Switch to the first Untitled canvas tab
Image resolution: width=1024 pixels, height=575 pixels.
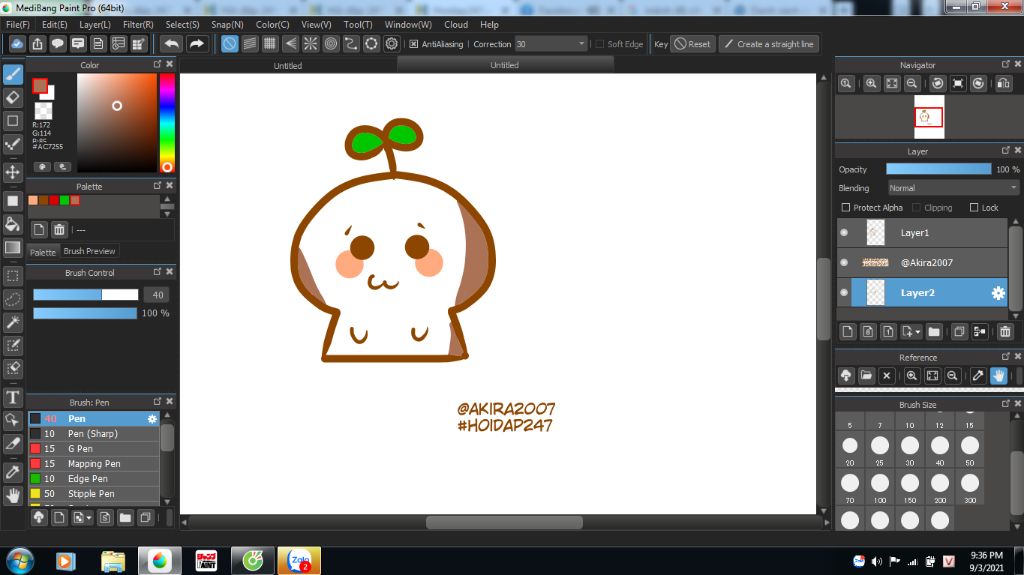coord(287,65)
